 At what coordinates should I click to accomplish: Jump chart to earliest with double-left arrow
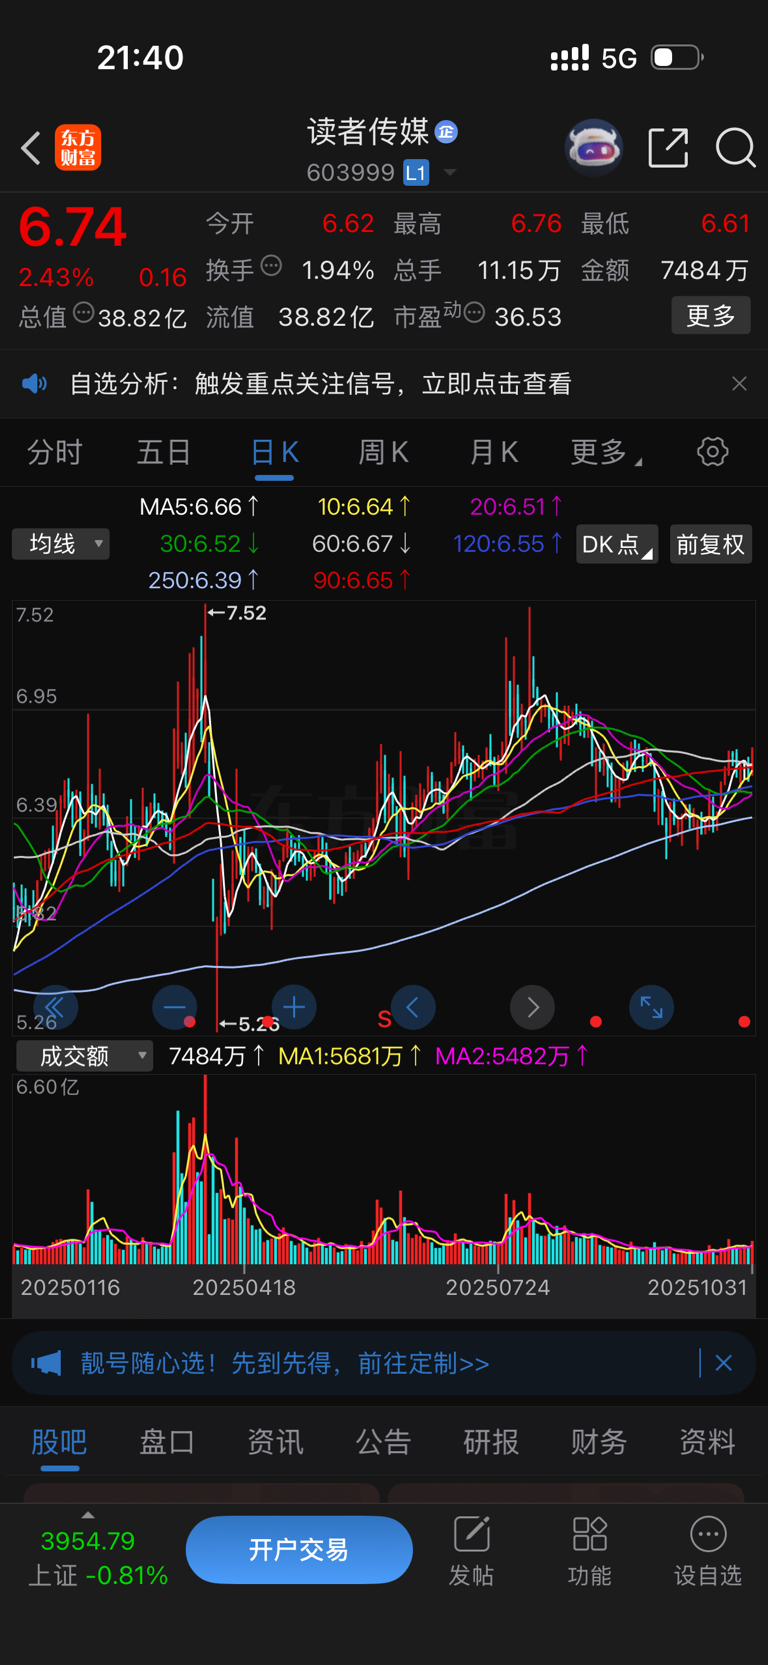pos(55,1007)
